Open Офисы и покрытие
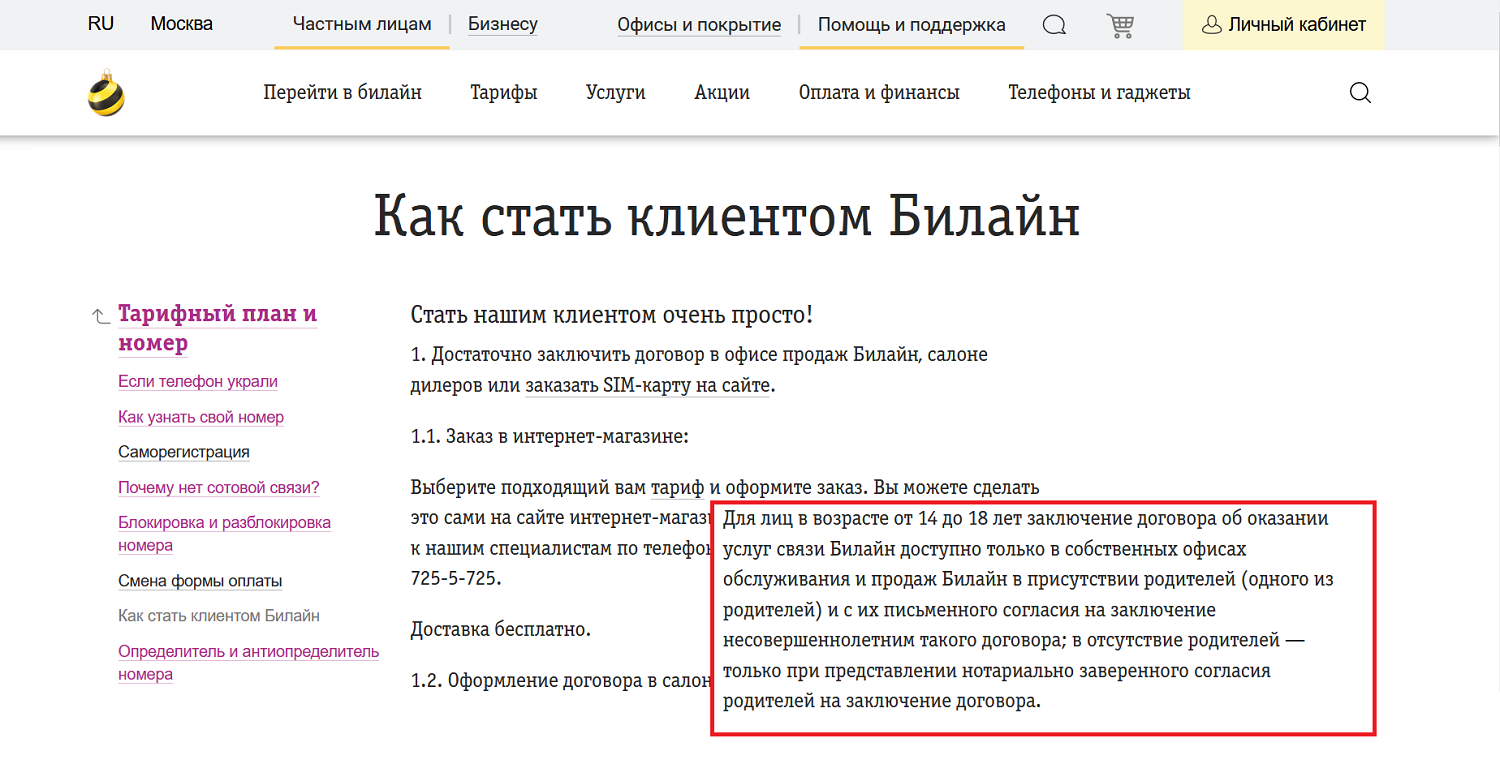This screenshot has width=1500, height=768. tap(699, 25)
